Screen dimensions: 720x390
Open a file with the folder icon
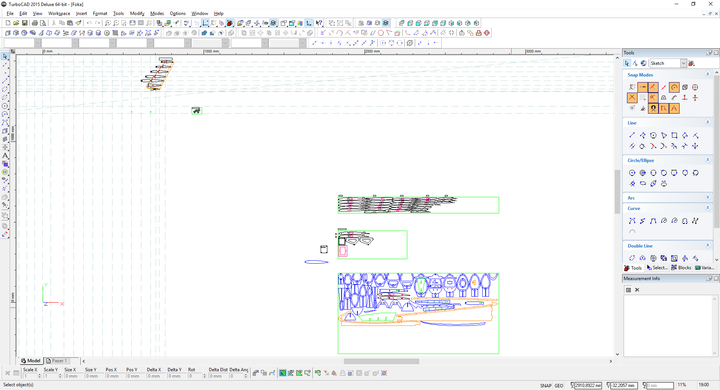16,23
